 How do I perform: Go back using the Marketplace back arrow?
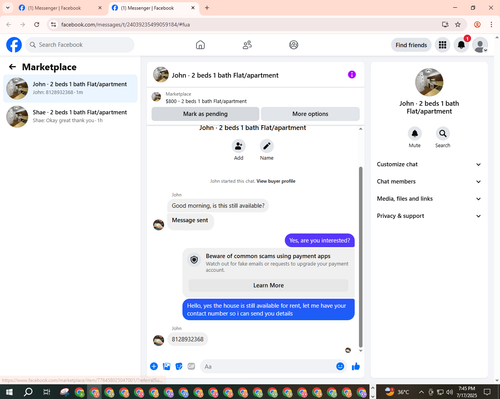click(12, 67)
